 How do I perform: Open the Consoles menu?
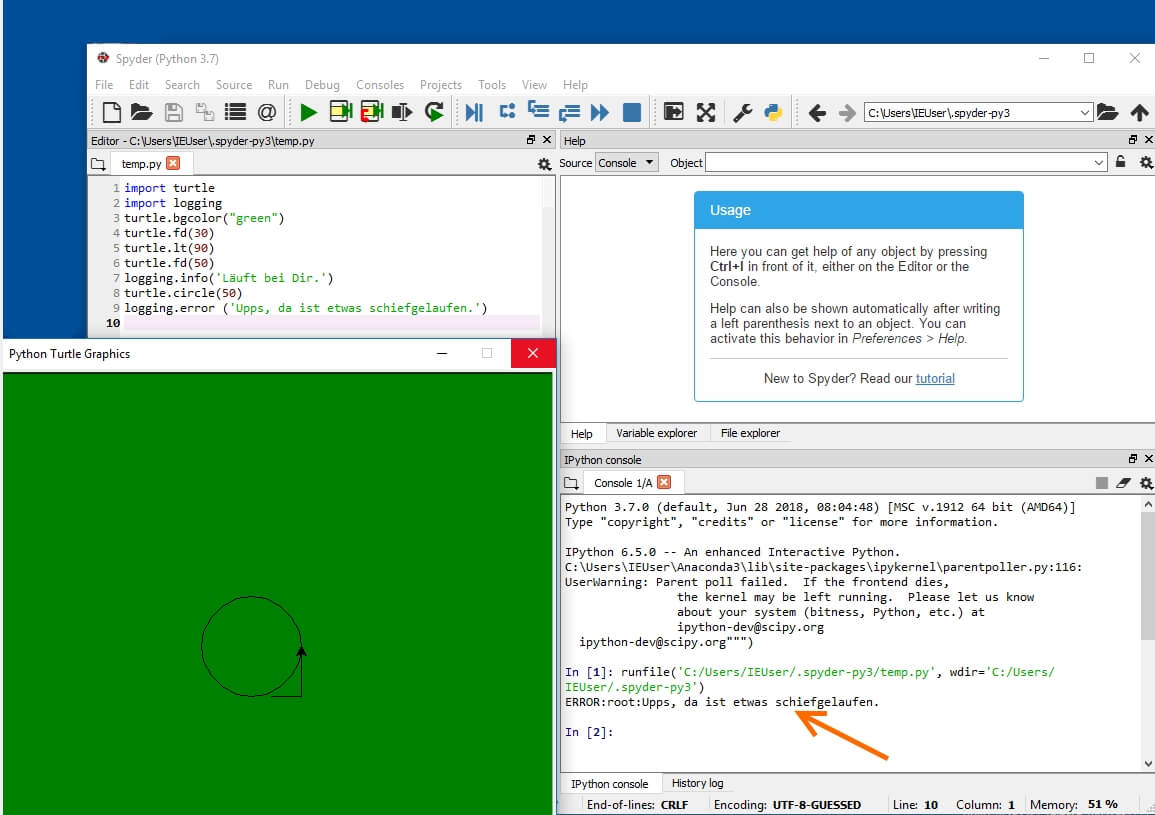[379, 85]
